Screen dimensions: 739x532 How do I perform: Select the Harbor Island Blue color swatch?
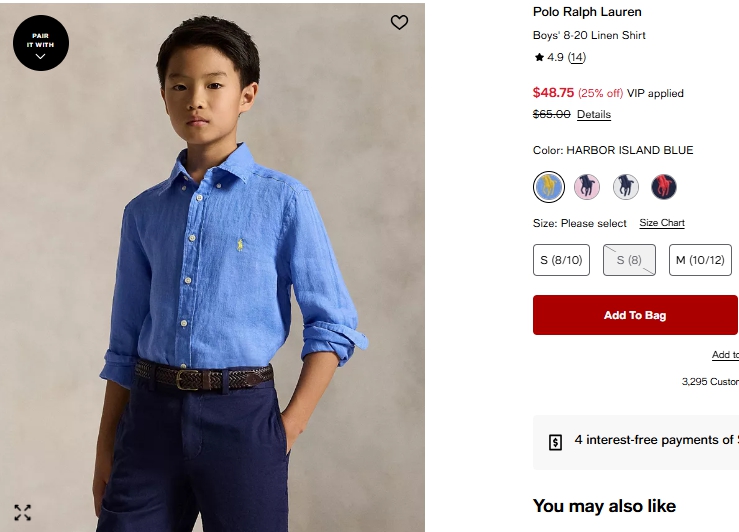tap(549, 186)
